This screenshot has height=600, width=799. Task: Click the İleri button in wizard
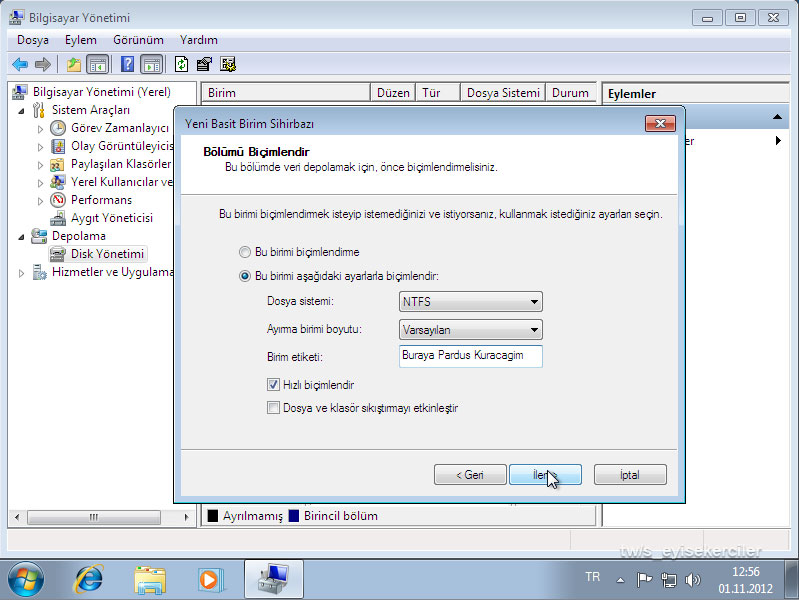pos(545,475)
